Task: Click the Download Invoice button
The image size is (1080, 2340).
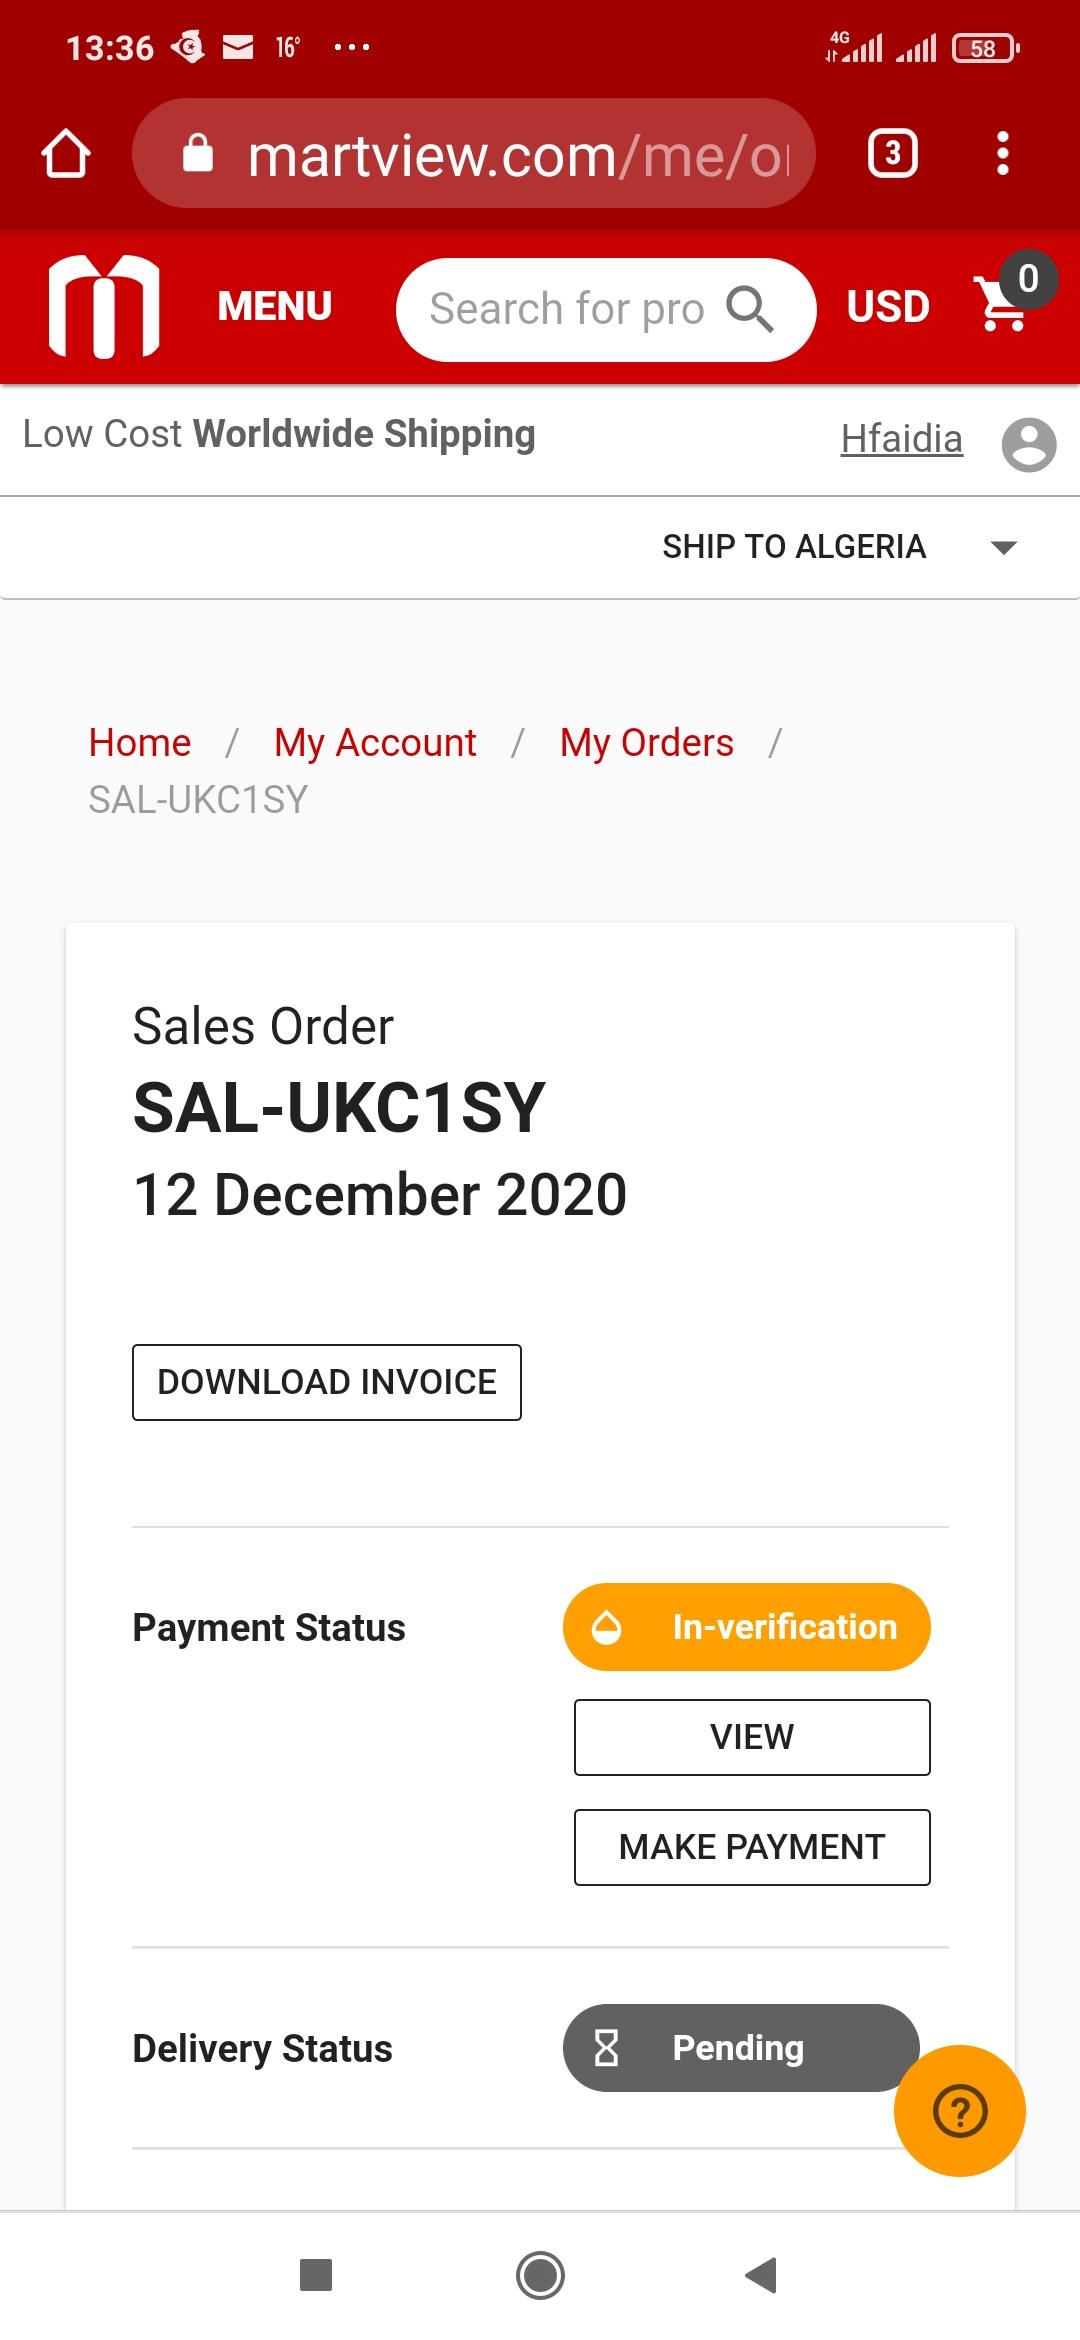Action: (x=327, y=1382)
